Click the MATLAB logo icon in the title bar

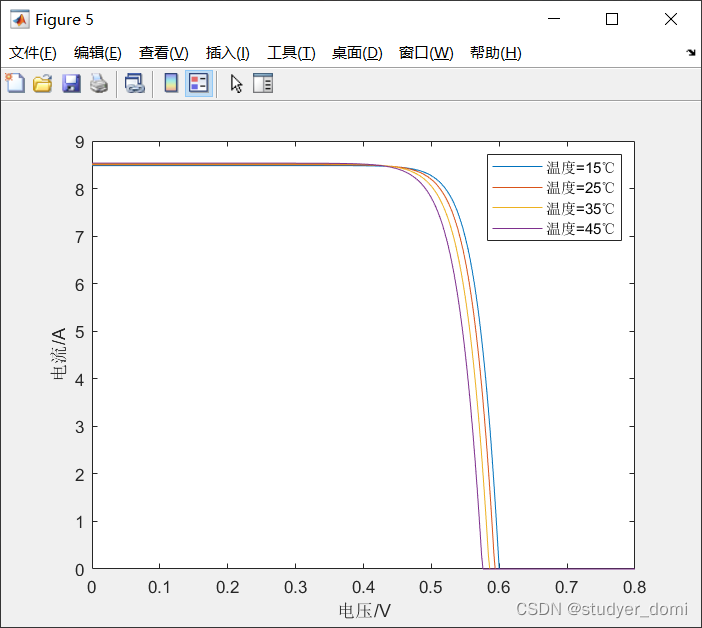pyautogui.click(x=20, y=20)
